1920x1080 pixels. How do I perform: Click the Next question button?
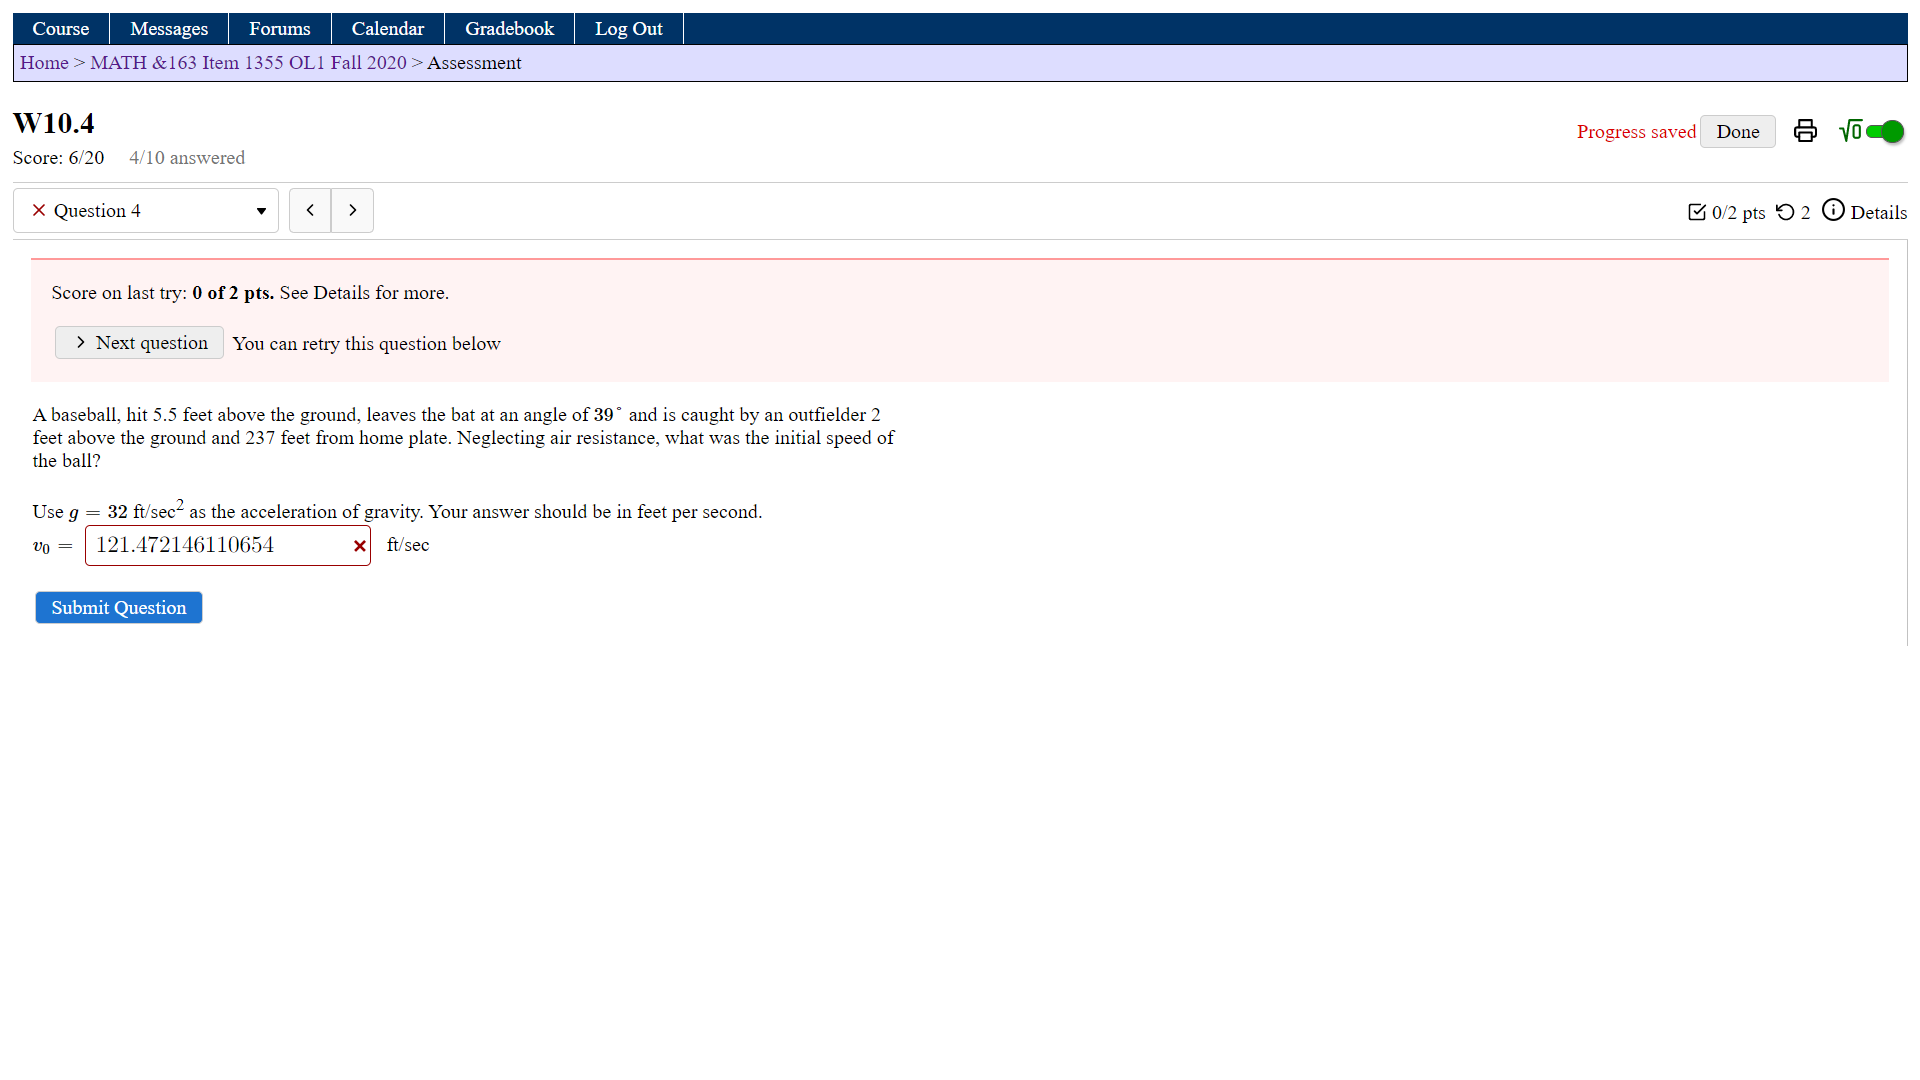pos(139,343)
